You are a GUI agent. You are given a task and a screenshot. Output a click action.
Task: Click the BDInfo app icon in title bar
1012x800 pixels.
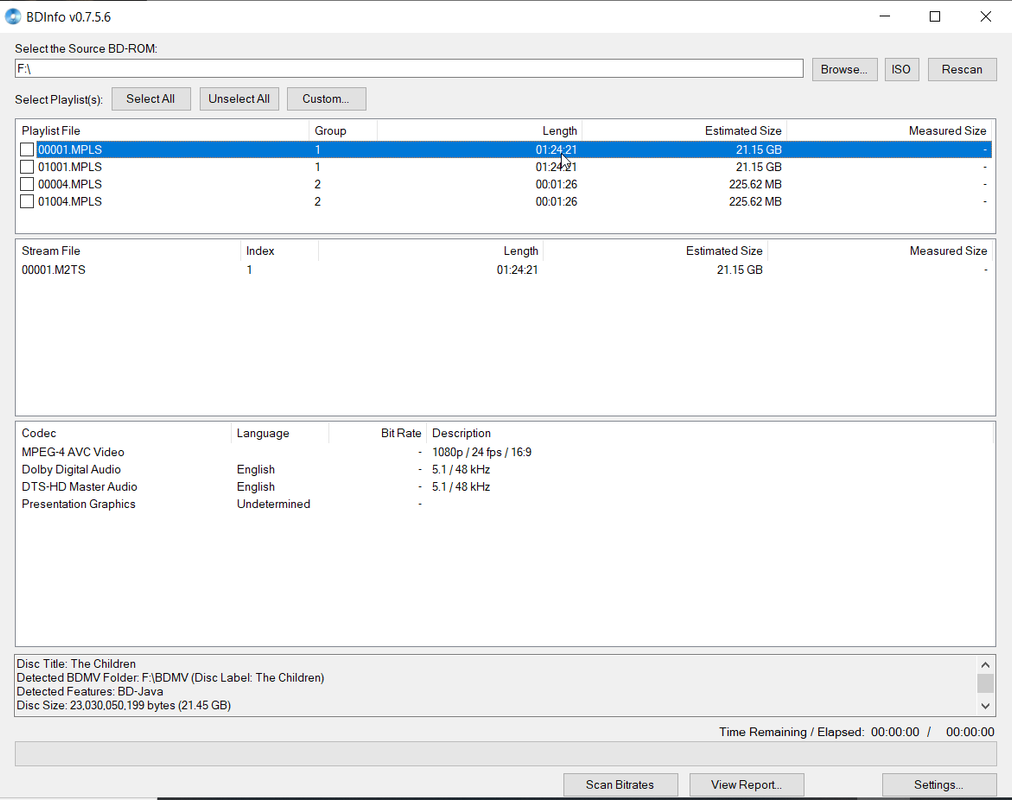click(13, 17)
